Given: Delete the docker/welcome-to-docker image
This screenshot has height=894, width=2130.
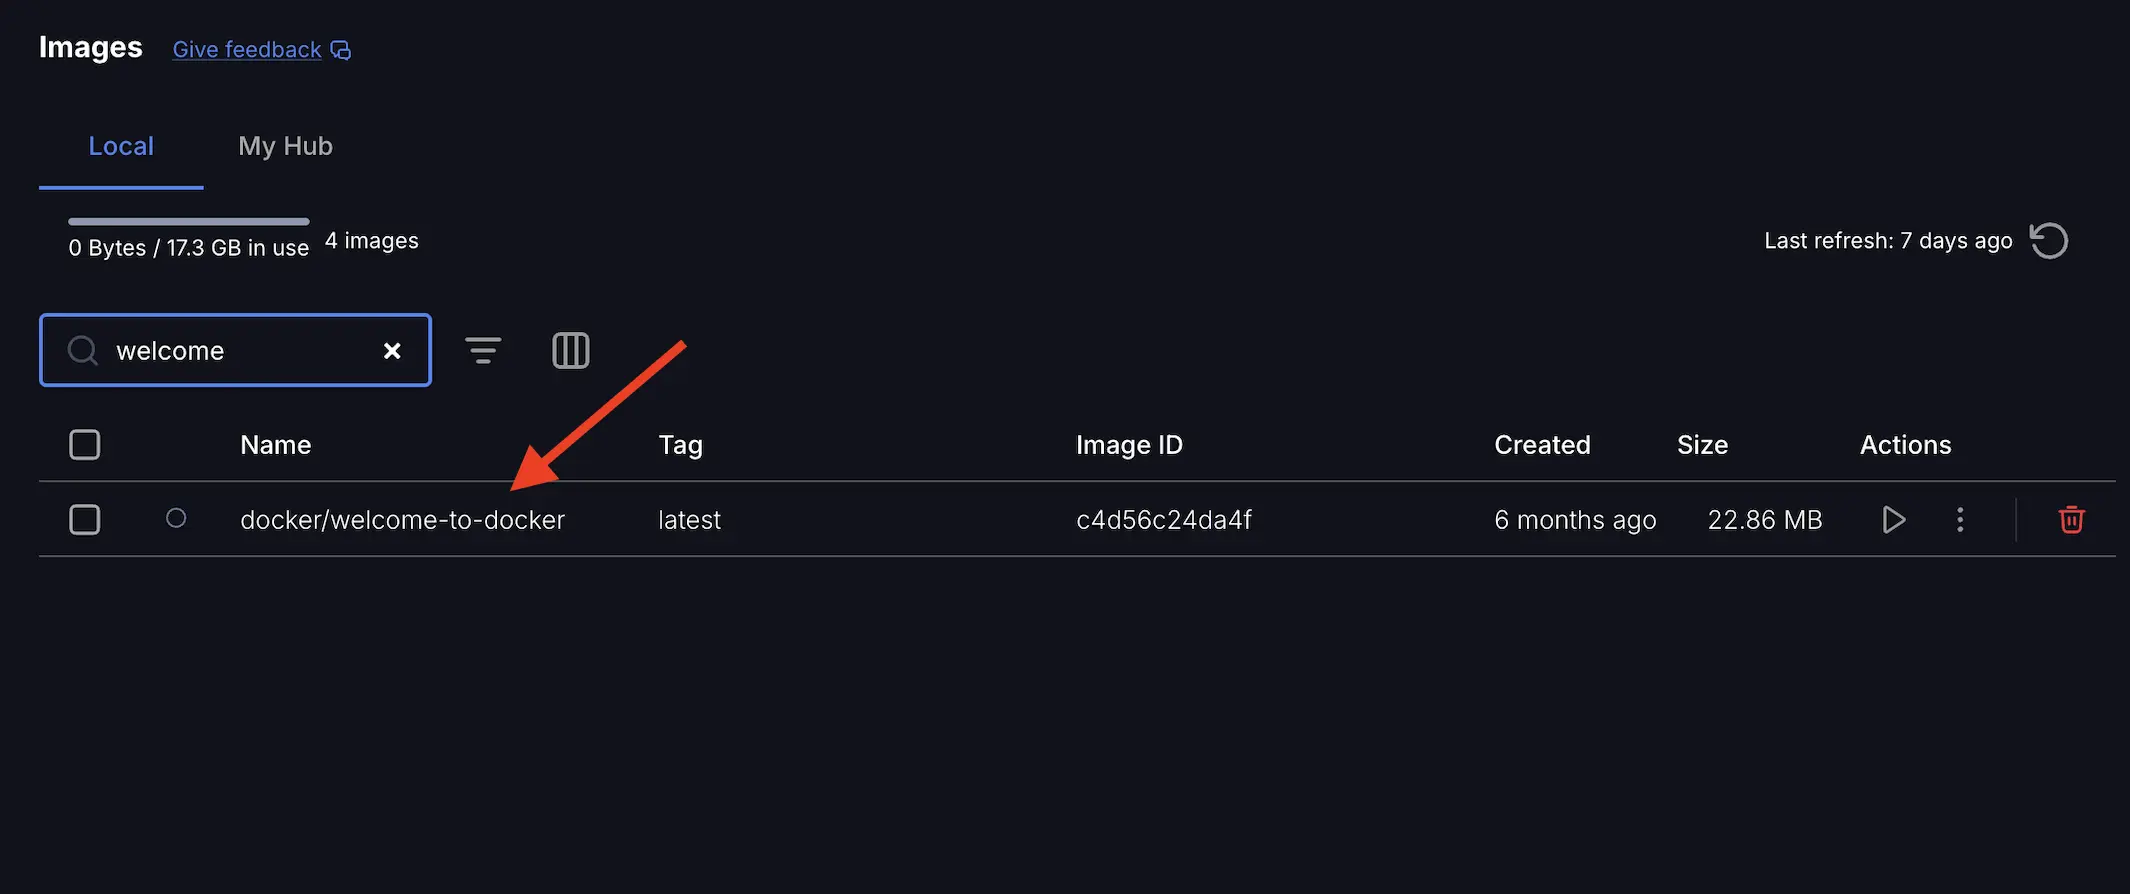Looking at the screenshot, I should click(x=2071, y=519).
